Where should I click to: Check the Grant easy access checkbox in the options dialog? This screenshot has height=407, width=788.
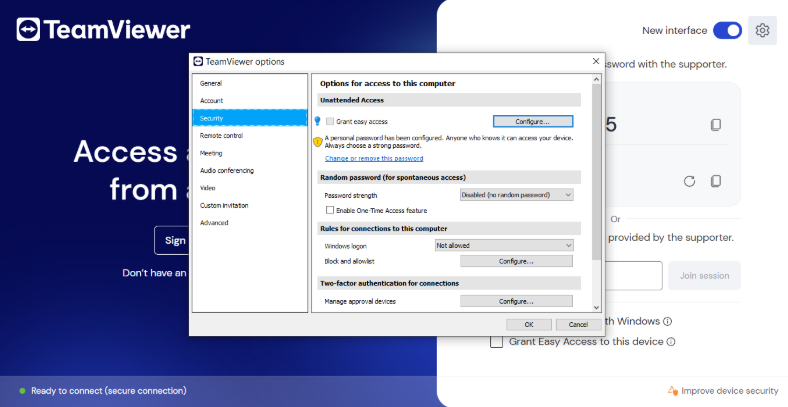(x=330, y=121)
